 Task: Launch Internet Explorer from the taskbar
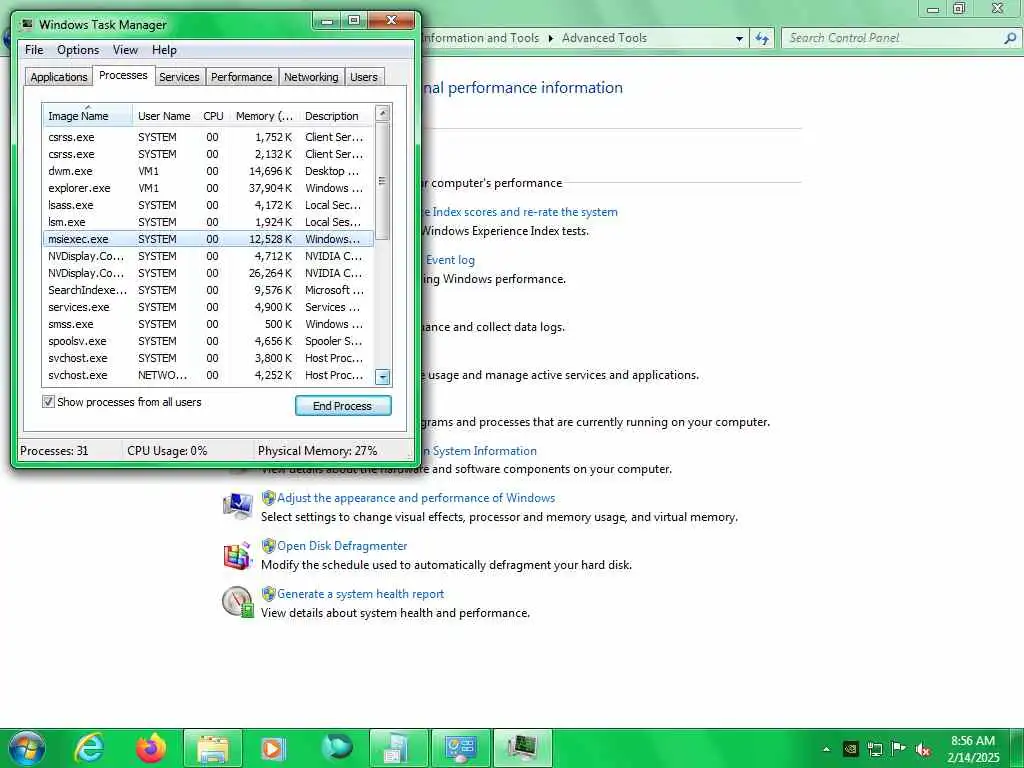pyautogui.click(x=89, y=748)
